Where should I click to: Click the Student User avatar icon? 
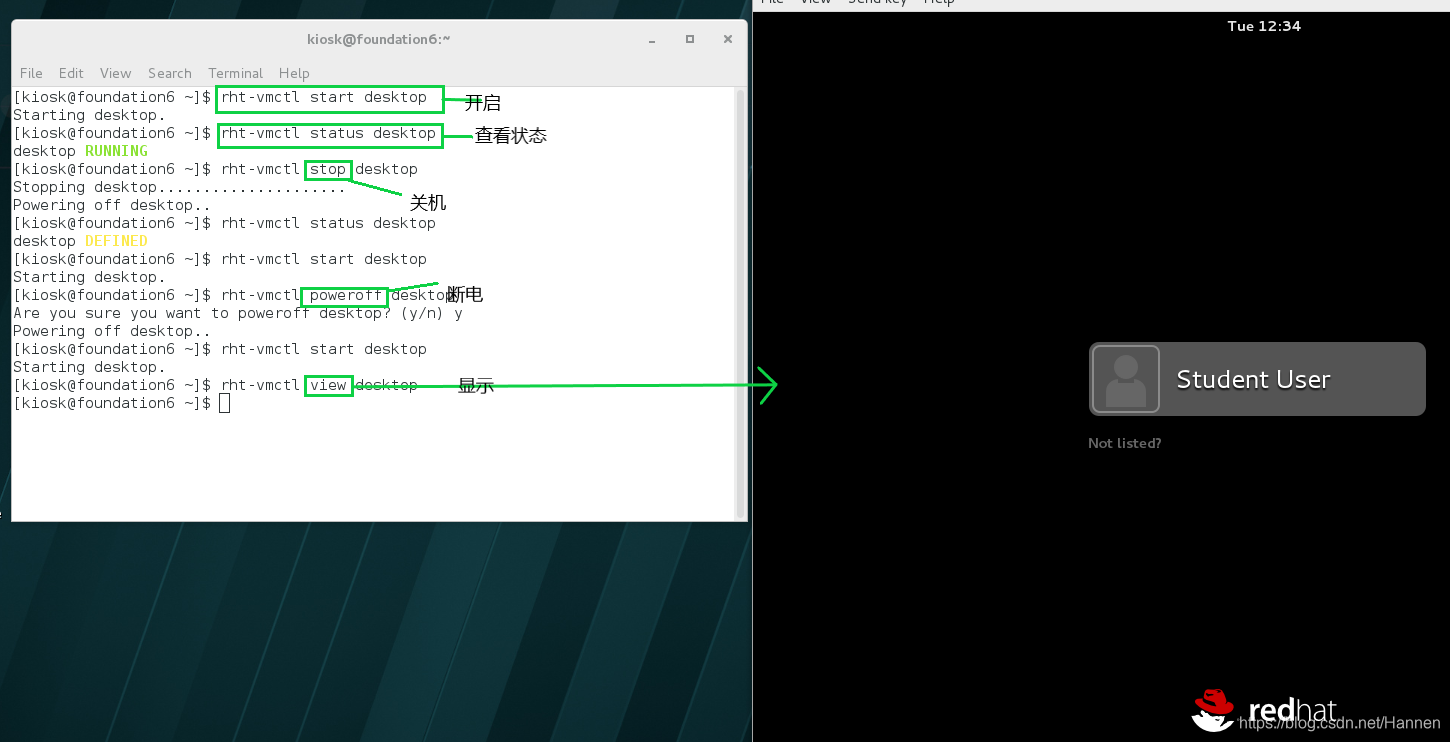pos(1126,379)
